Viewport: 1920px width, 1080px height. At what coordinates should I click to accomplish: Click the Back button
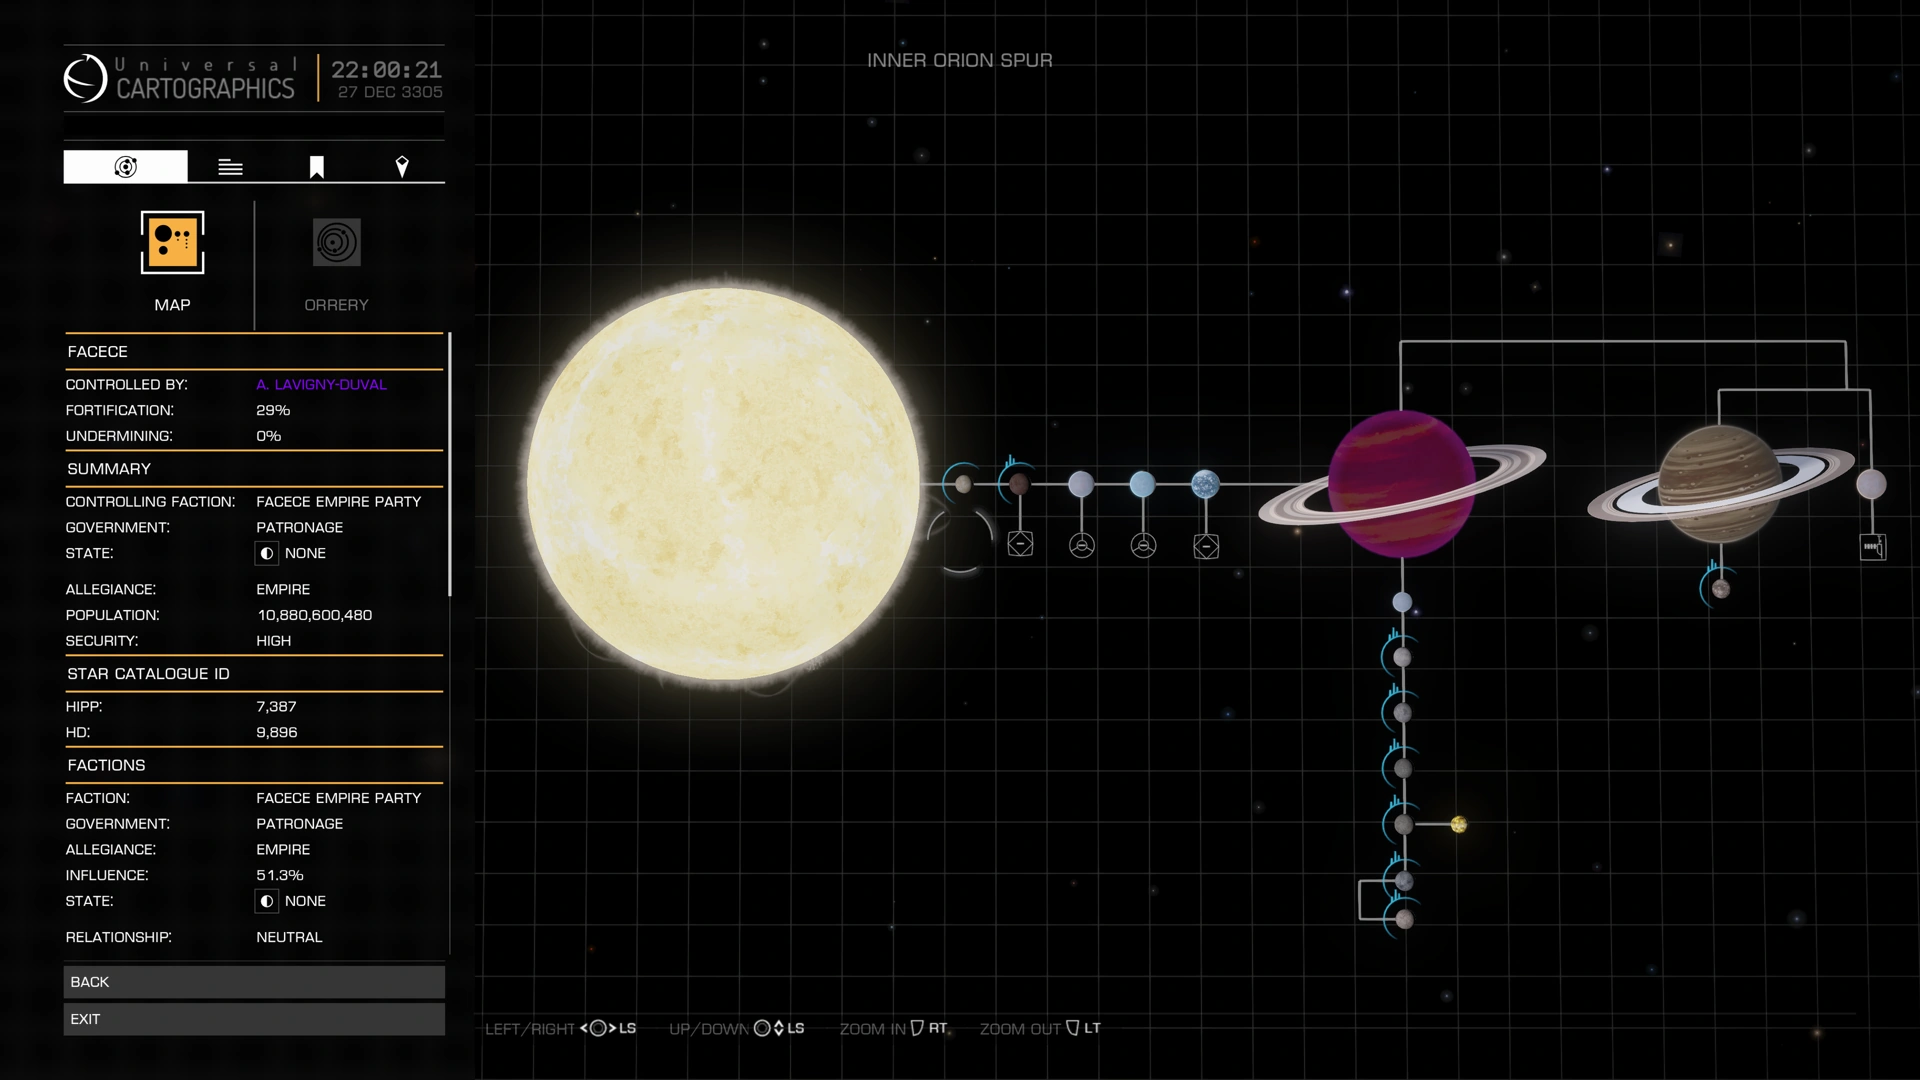[x=254, y=982]
